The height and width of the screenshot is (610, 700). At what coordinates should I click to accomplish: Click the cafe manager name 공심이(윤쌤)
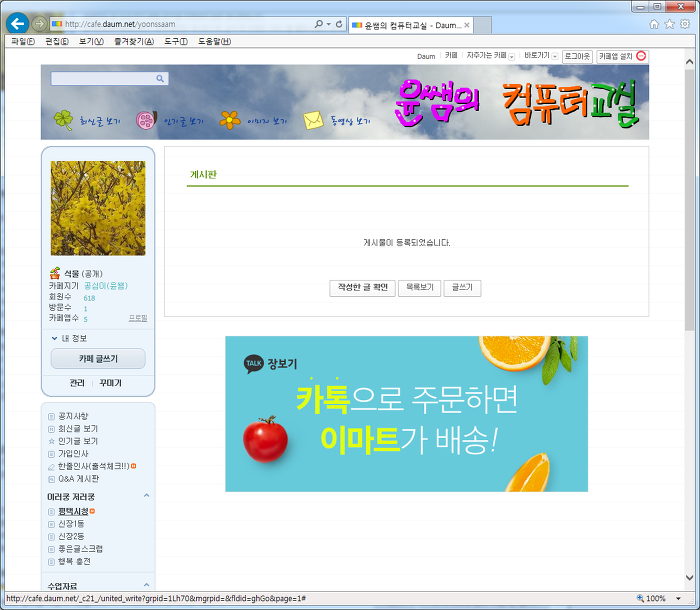106,286
